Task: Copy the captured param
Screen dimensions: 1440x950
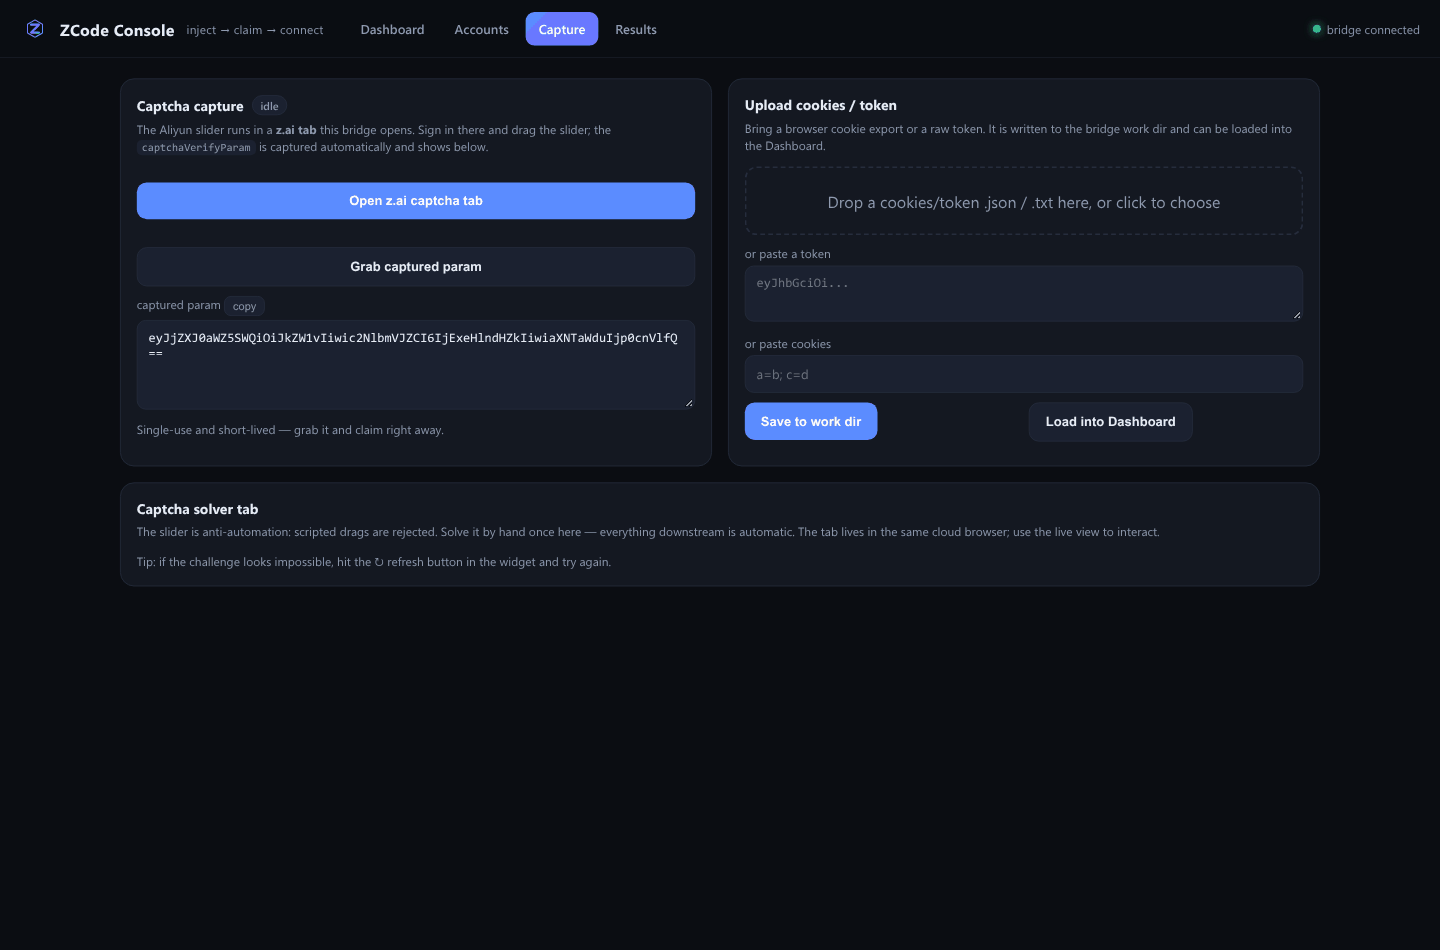Action: point(244,306)
